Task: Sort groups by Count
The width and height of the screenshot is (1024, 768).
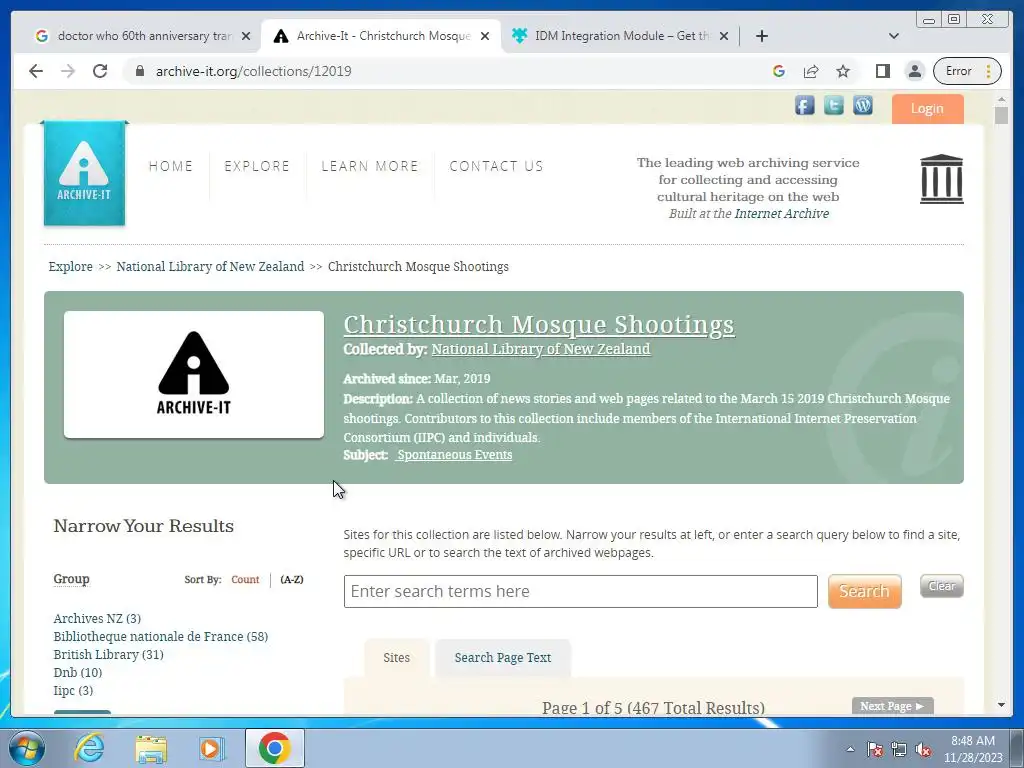Action: [x=245, y=579]
